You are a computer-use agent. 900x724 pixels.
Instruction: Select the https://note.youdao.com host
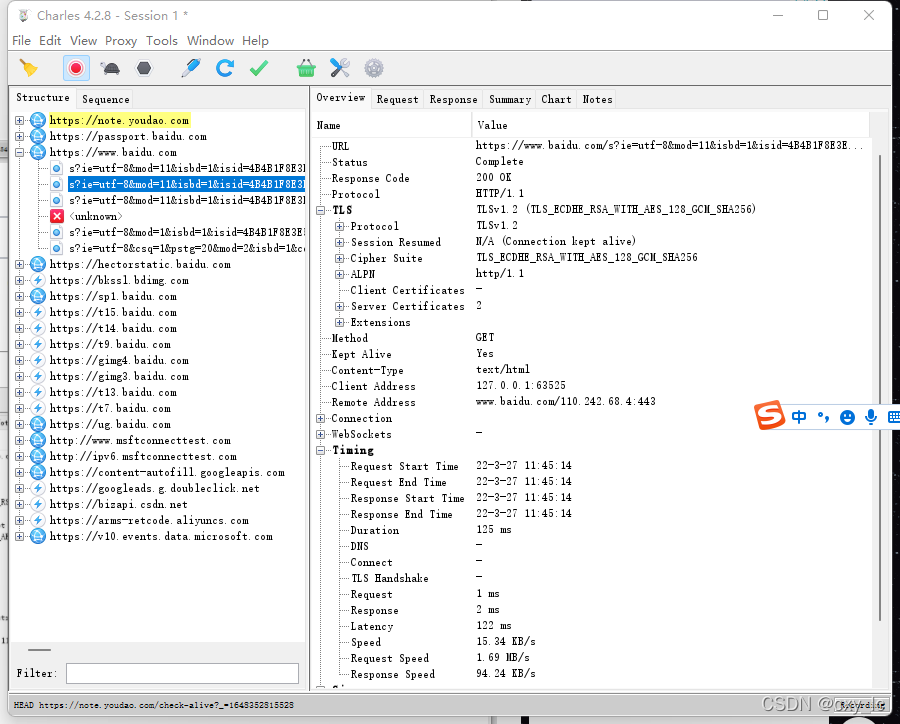point(119,121)
